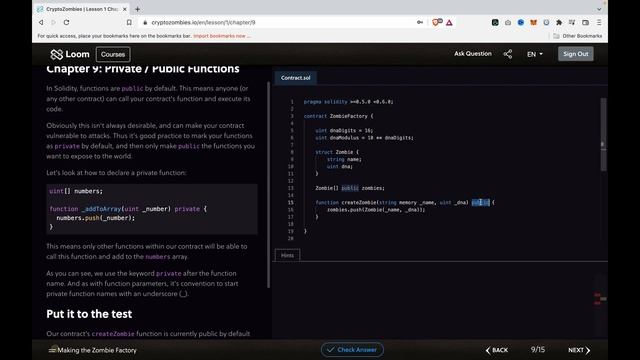This screenshot has height=360, width=640.
Task: Click the Courses button
Action: [113, 54]
